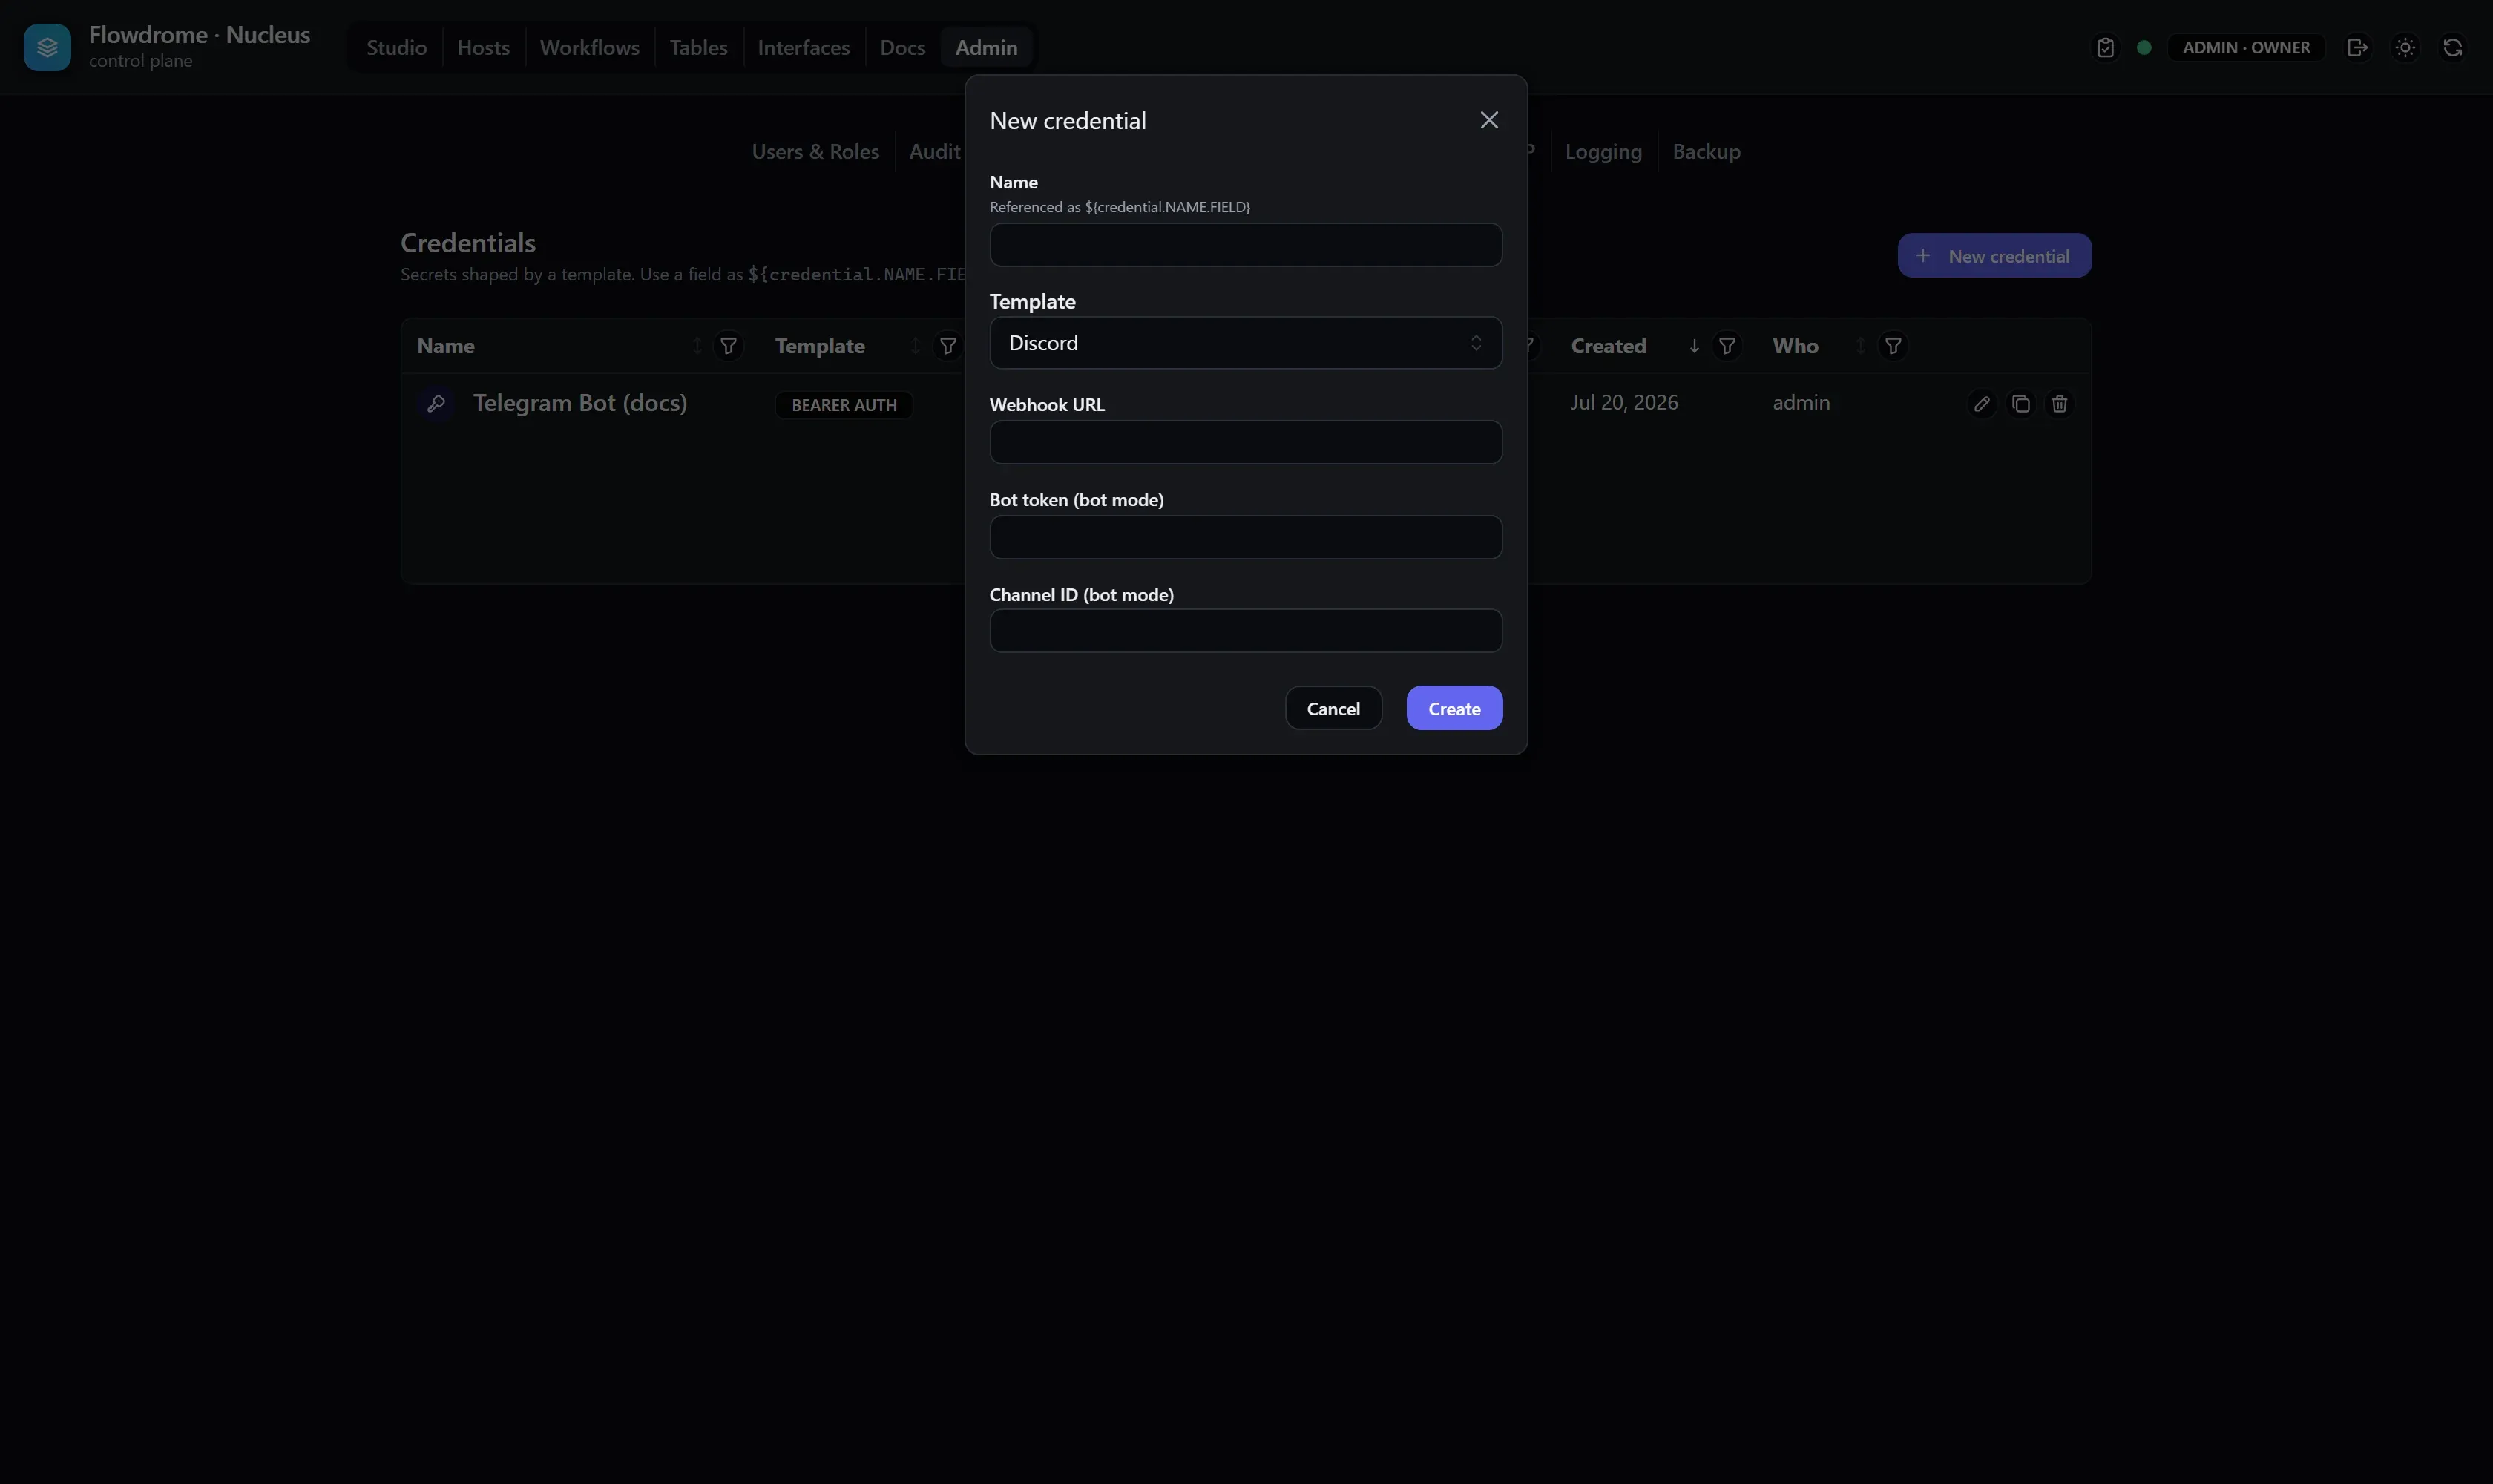This screenshot has width=2493, height=1484.
Task: Sort by the Who column arrows
Action: click(1860, 346)
